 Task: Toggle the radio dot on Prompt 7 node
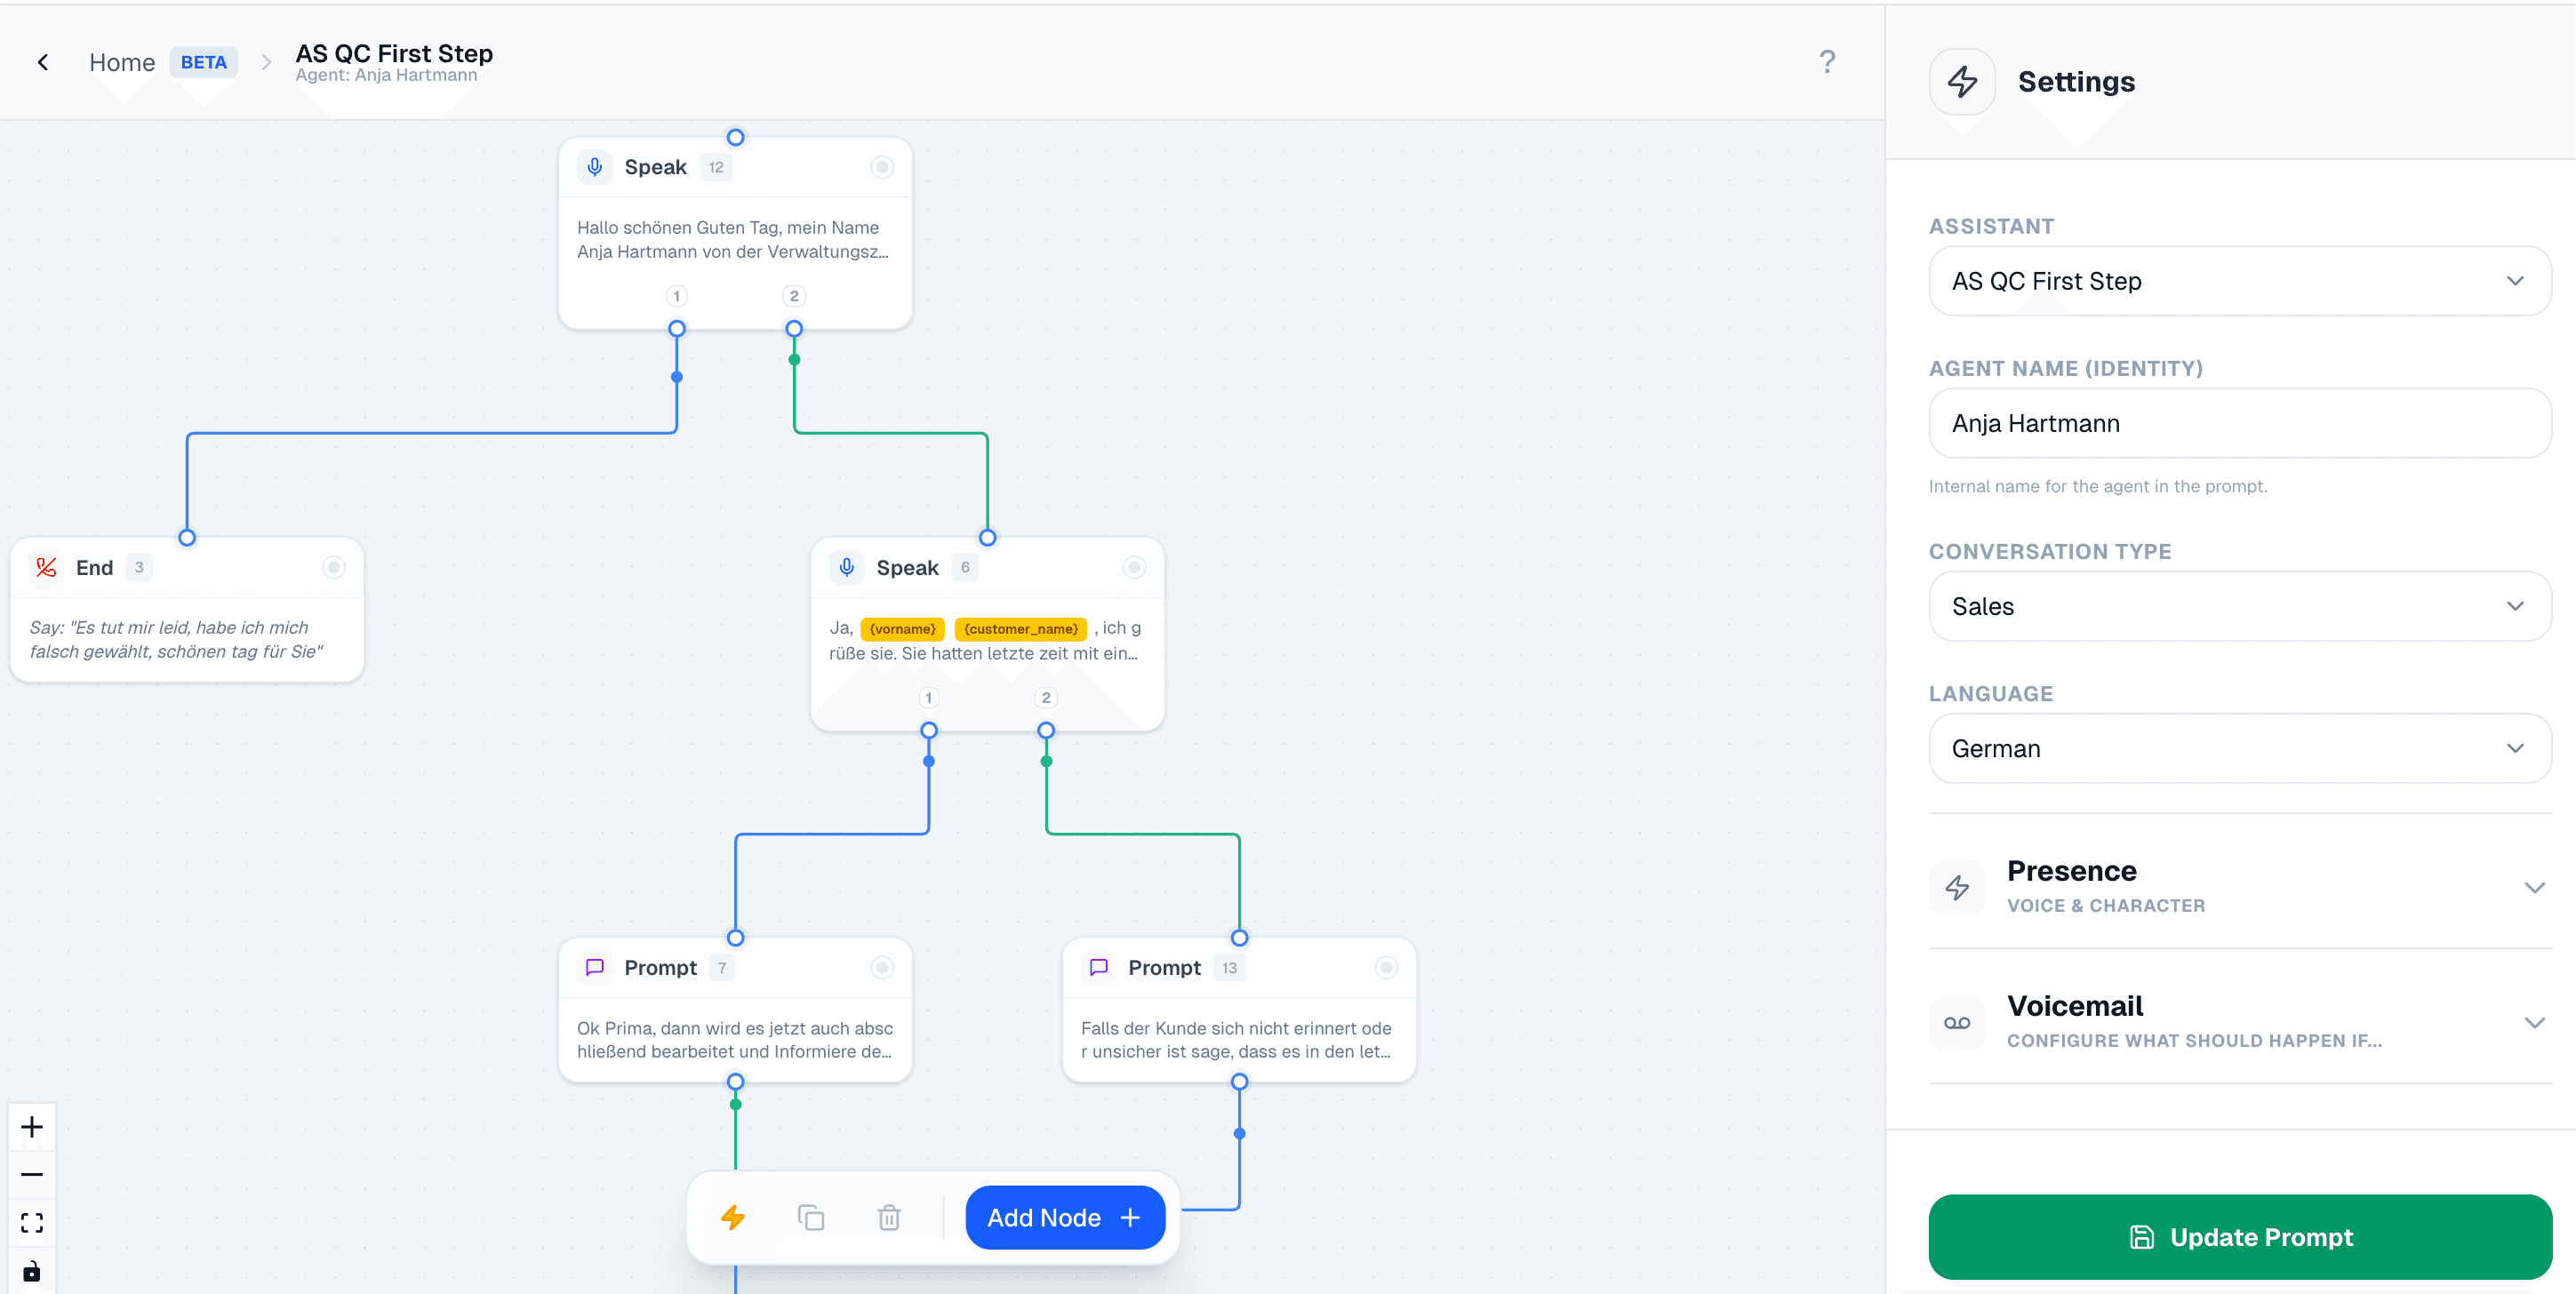pyautogui.click(x=882, y=968)
